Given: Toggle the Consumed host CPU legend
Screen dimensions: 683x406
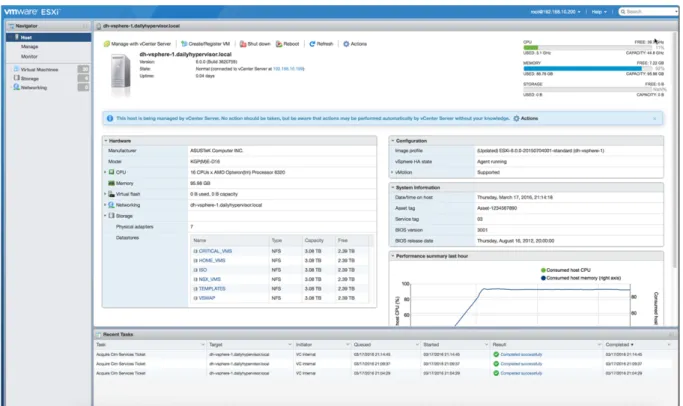Looking at the screenshot, I should (566, 270).
